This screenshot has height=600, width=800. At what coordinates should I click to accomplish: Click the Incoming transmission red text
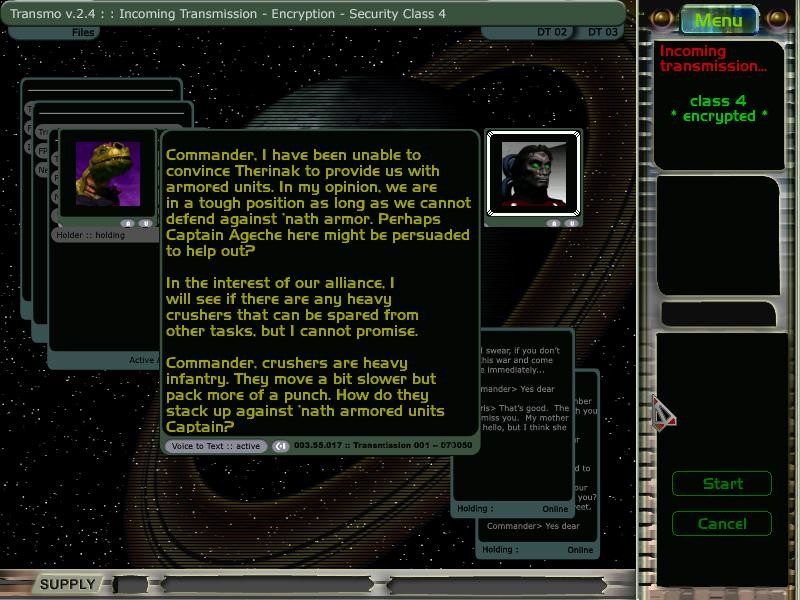click(712, 59)
